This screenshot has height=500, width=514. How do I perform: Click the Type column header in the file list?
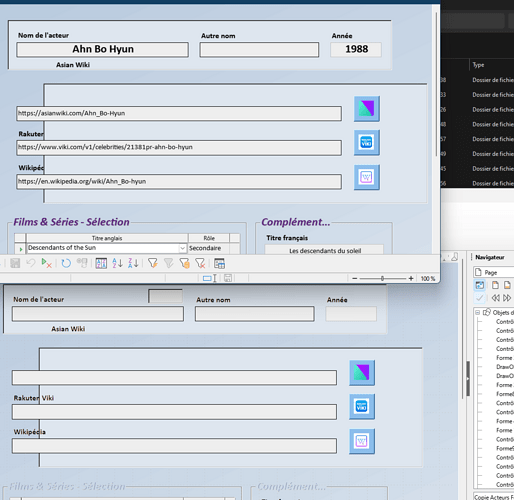point(478,65)
